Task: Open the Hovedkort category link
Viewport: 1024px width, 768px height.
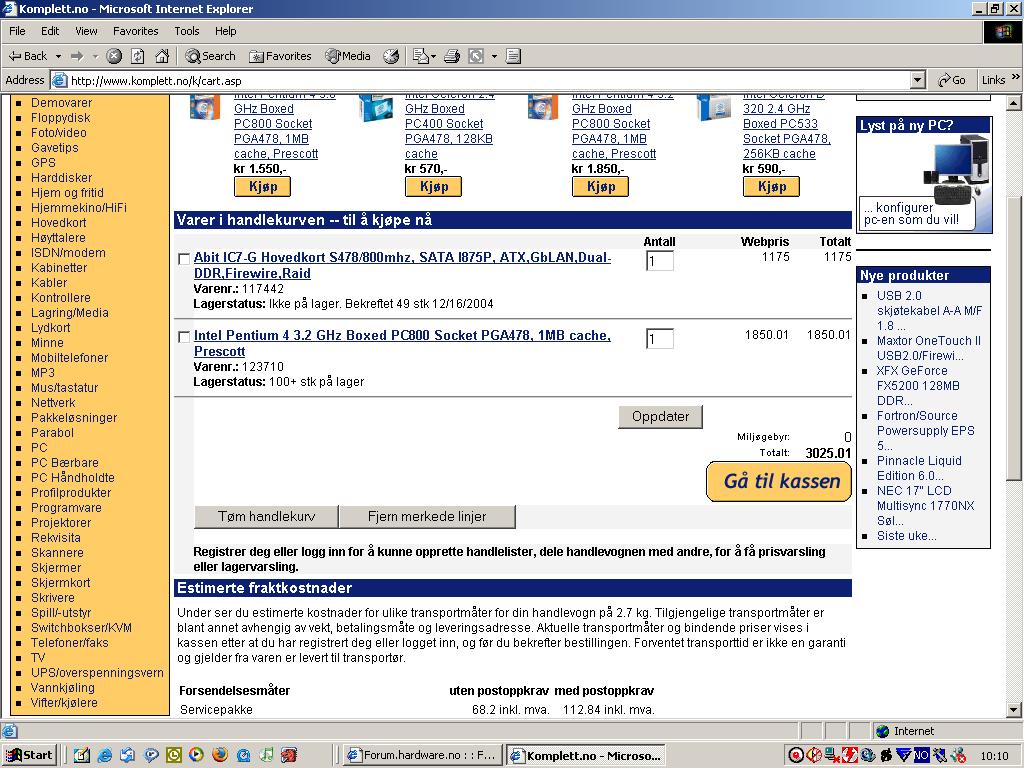Action: 59,223
